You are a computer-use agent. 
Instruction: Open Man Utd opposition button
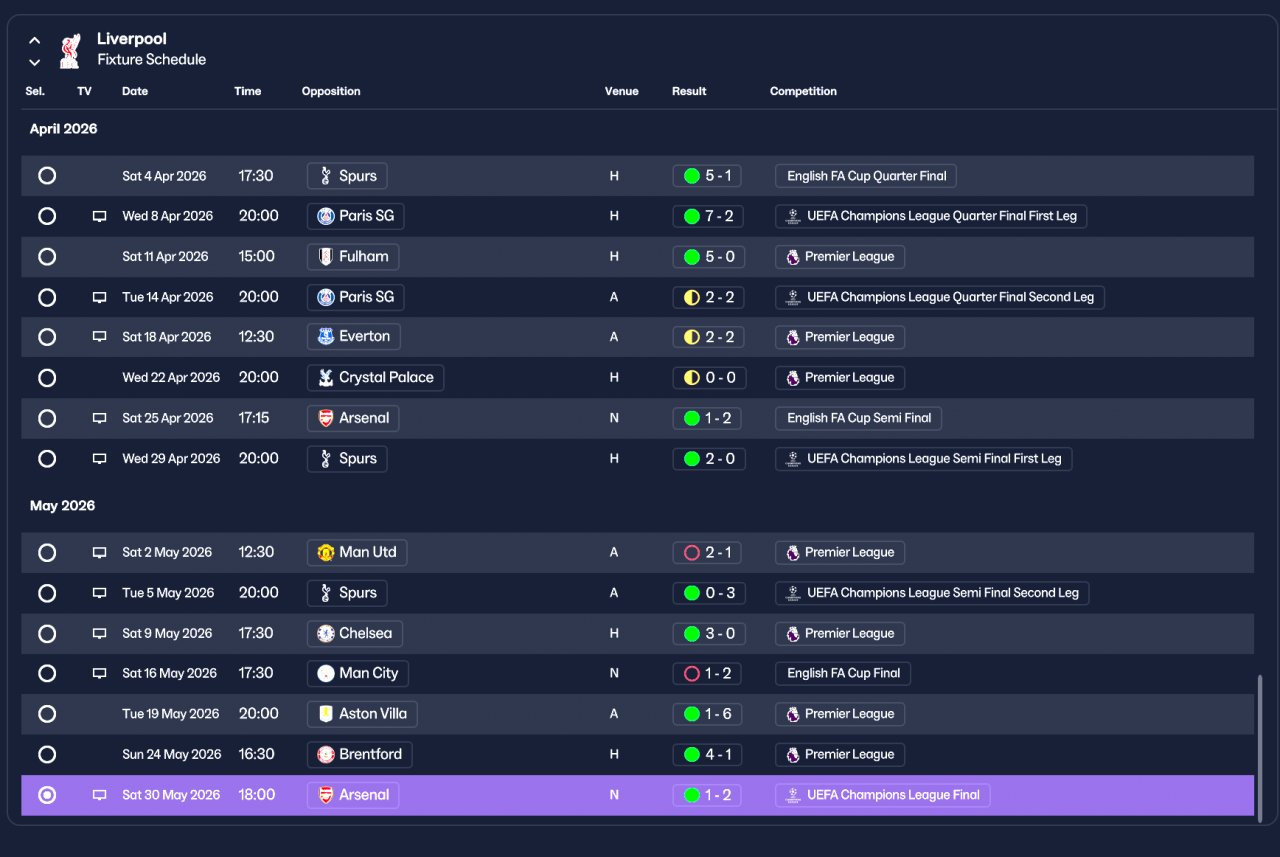tap(357, 552)
